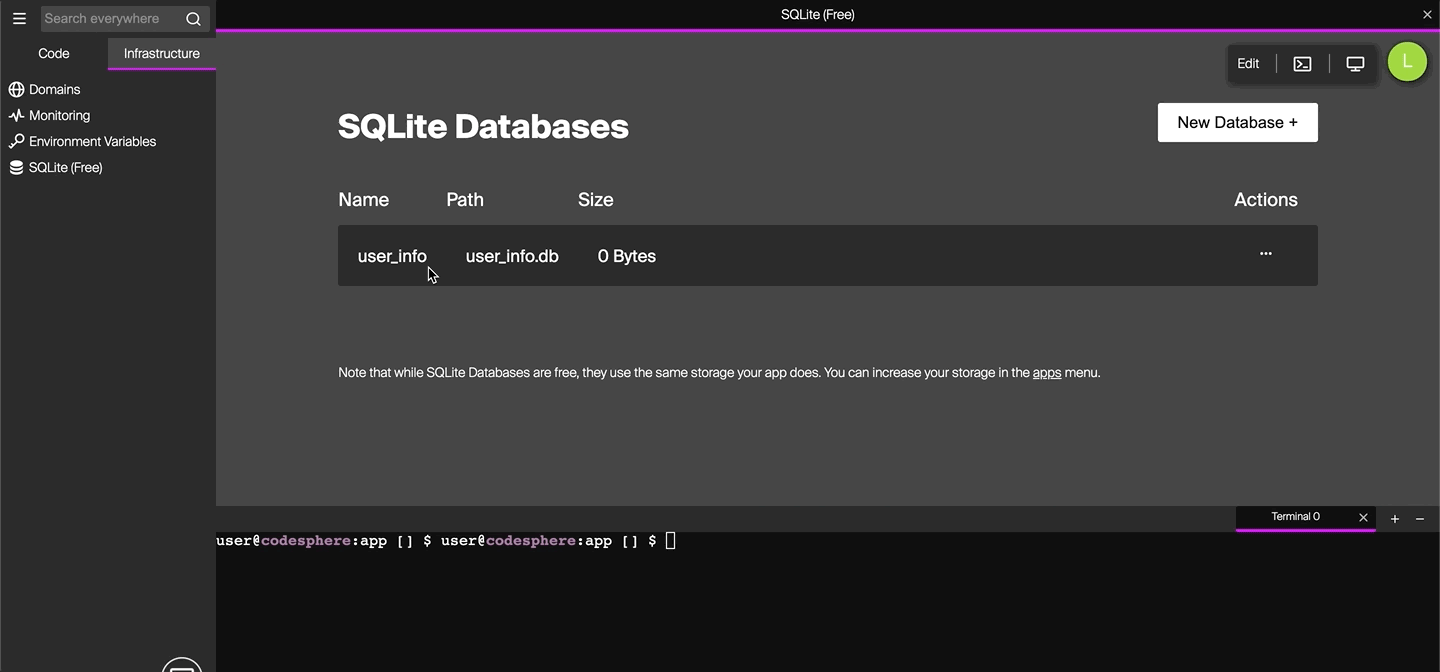Click the monitor preview icon
1440x672 pixels.
tap(1355, 64)
